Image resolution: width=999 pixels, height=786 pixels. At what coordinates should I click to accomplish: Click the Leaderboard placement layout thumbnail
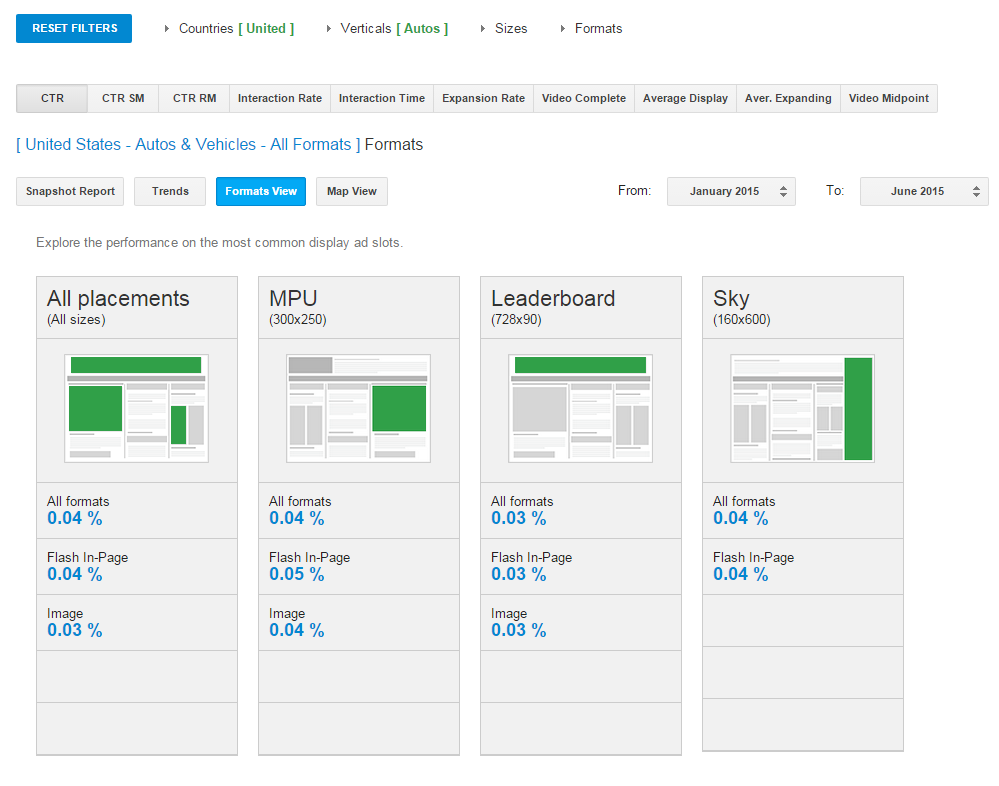(x=580, y=408)
